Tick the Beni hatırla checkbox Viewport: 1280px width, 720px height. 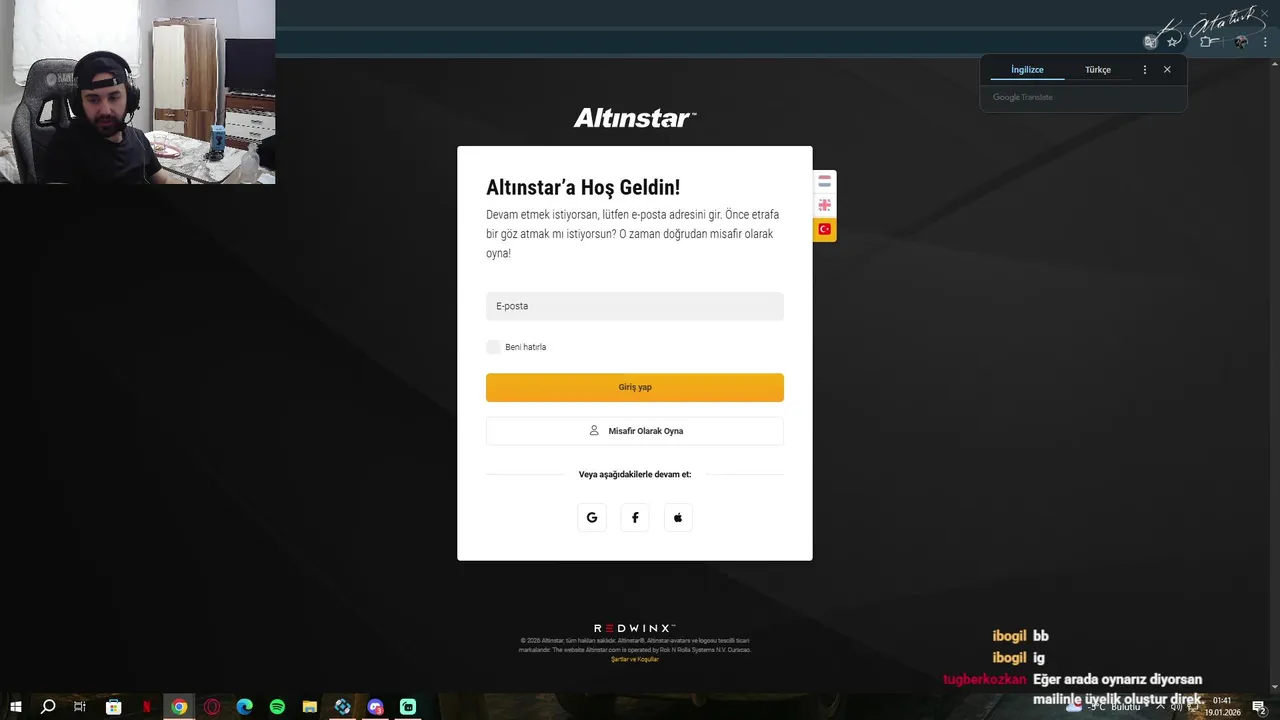[x=493, y=347]
